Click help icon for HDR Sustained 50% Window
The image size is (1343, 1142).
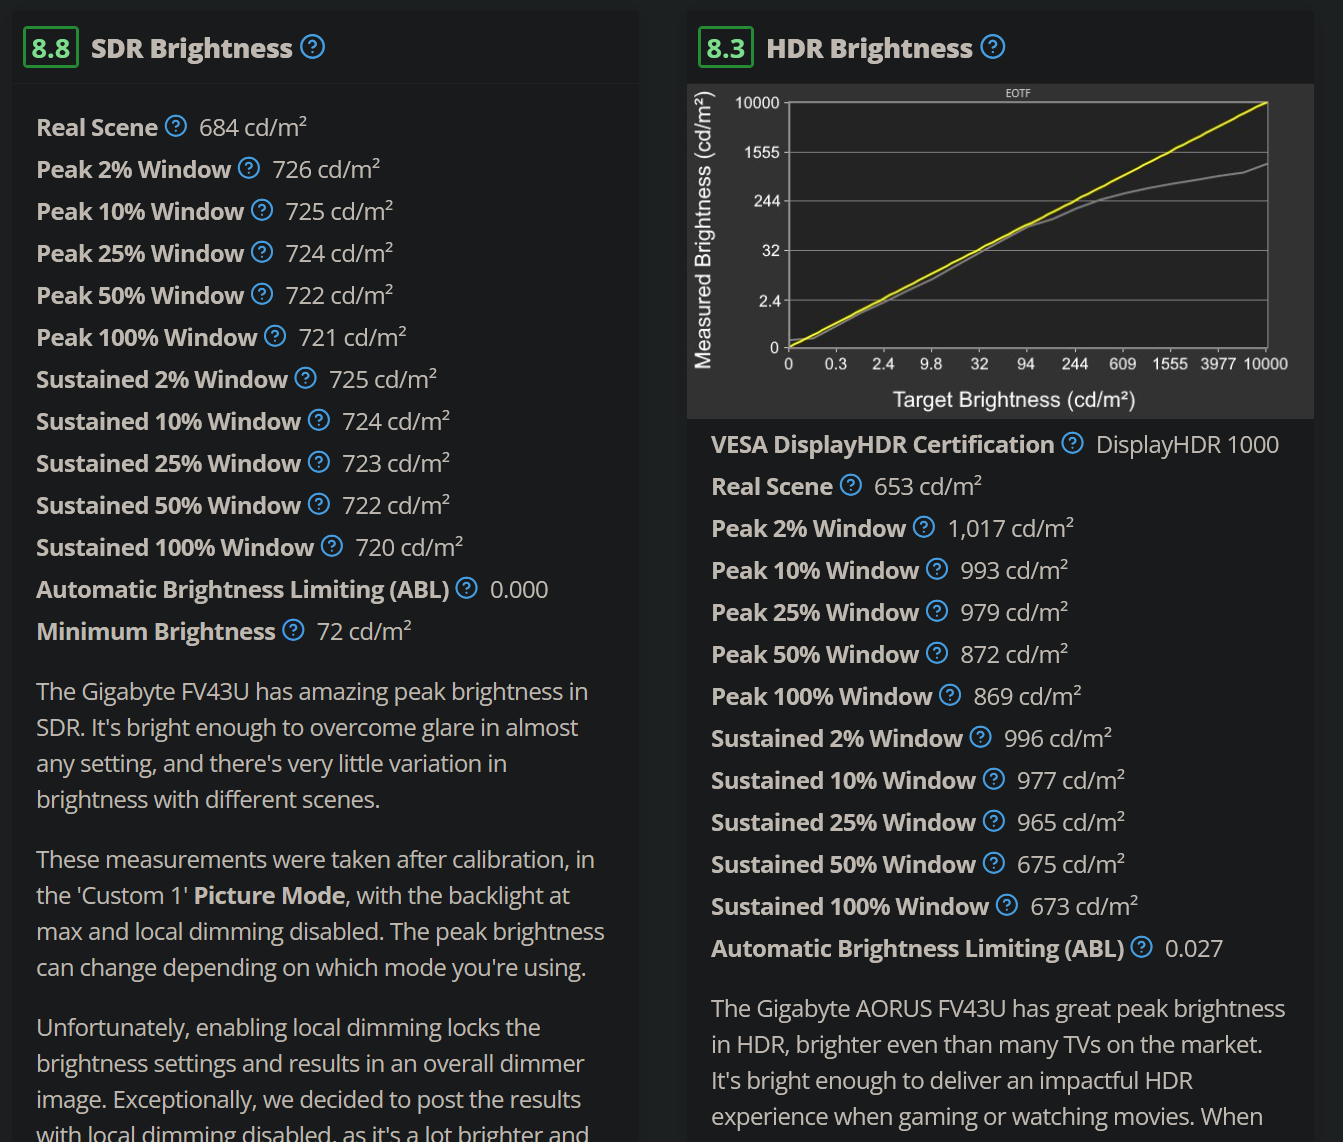click(994, 863)
